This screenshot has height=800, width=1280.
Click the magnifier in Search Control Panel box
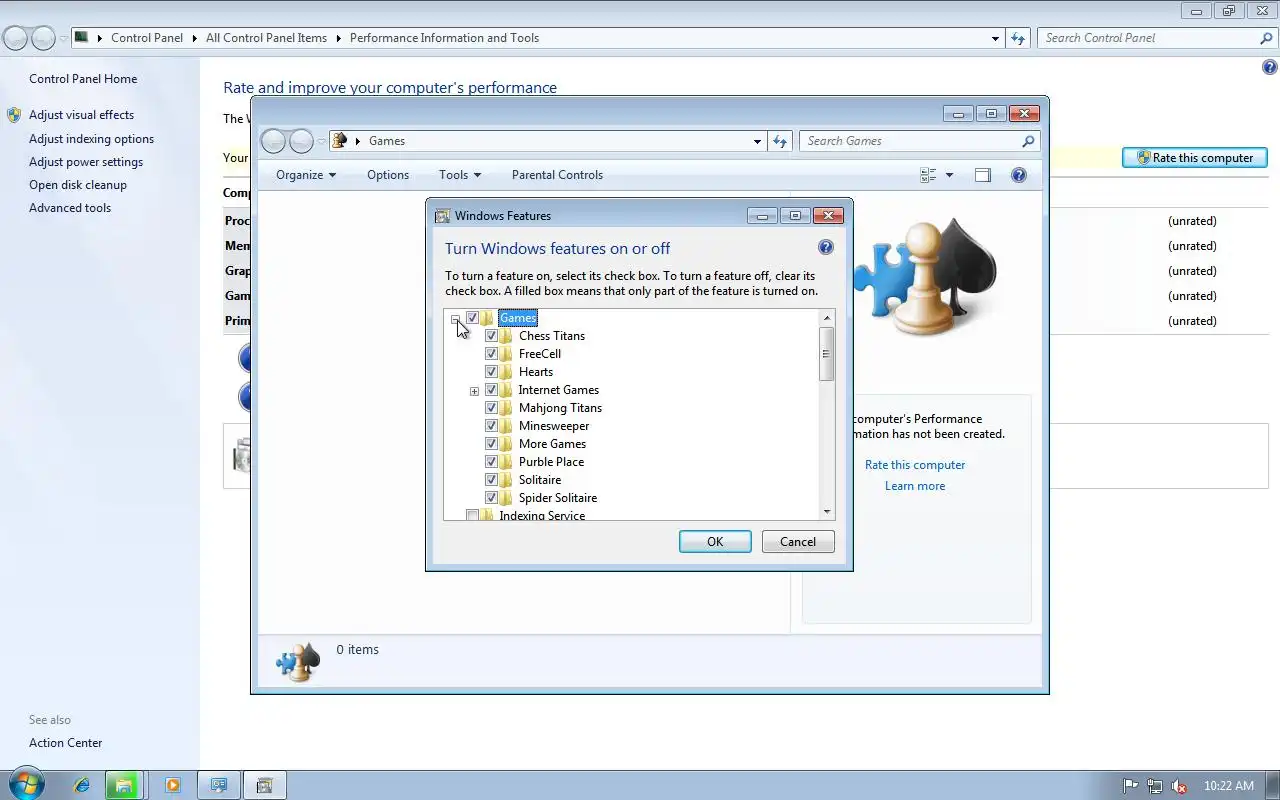(1266, 38)
